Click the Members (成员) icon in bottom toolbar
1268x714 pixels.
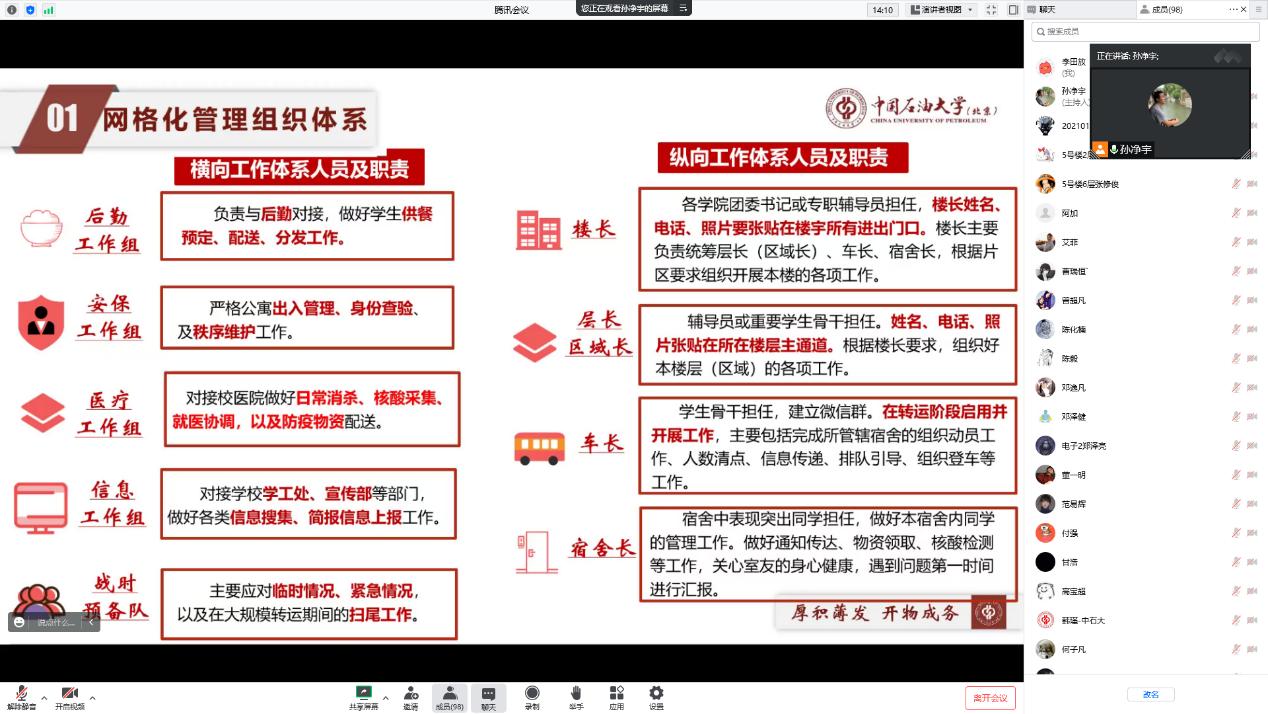[x=449, y=696]
